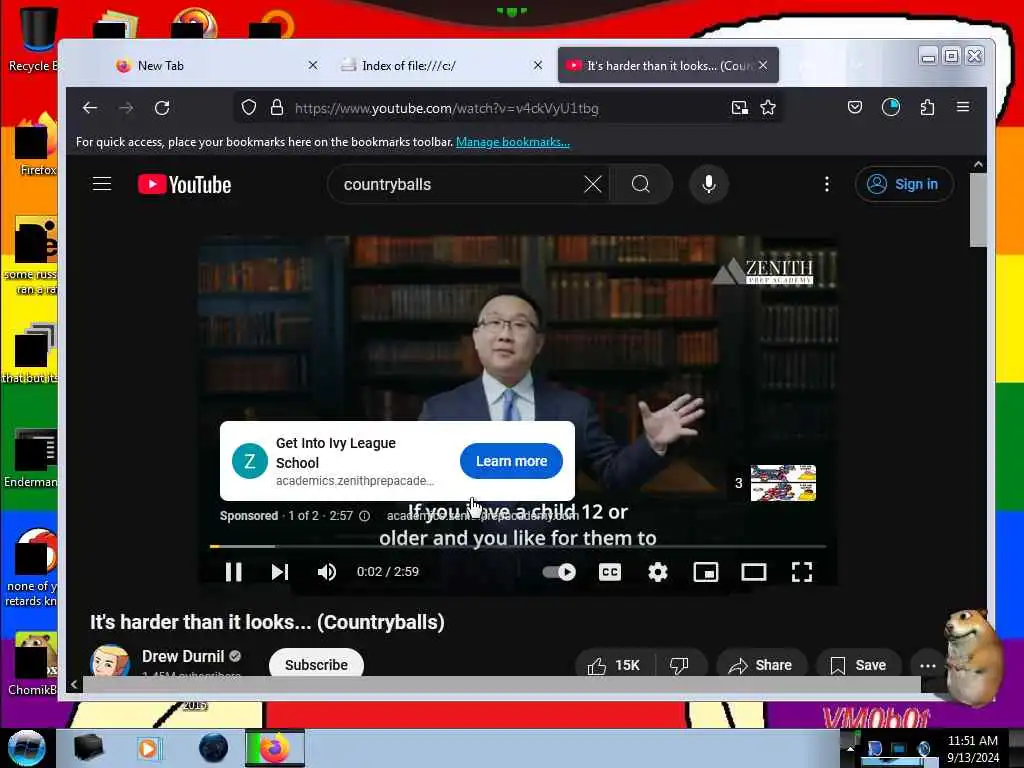The height and width of the screenshot is (768, 1024).
Task: Open picture-in-picture icon in address bar
Action: point(739,108)
